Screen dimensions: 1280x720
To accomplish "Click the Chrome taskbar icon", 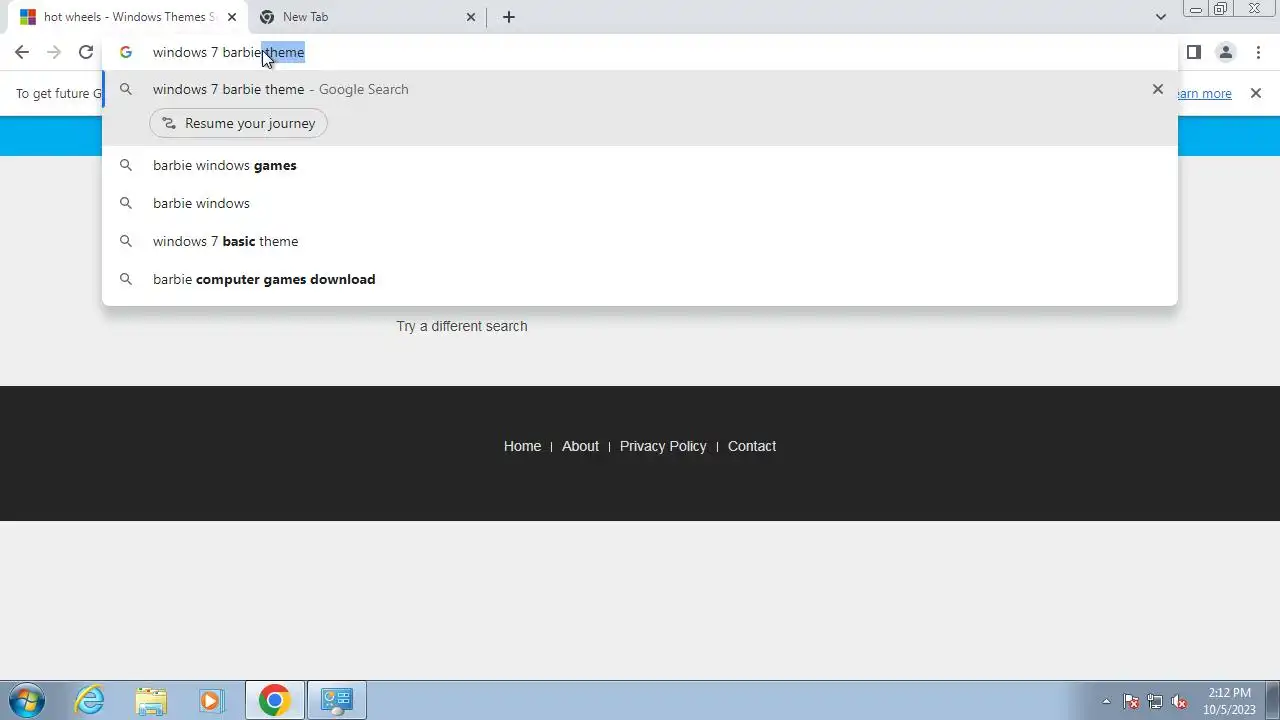I will click(x=275, y=700).
